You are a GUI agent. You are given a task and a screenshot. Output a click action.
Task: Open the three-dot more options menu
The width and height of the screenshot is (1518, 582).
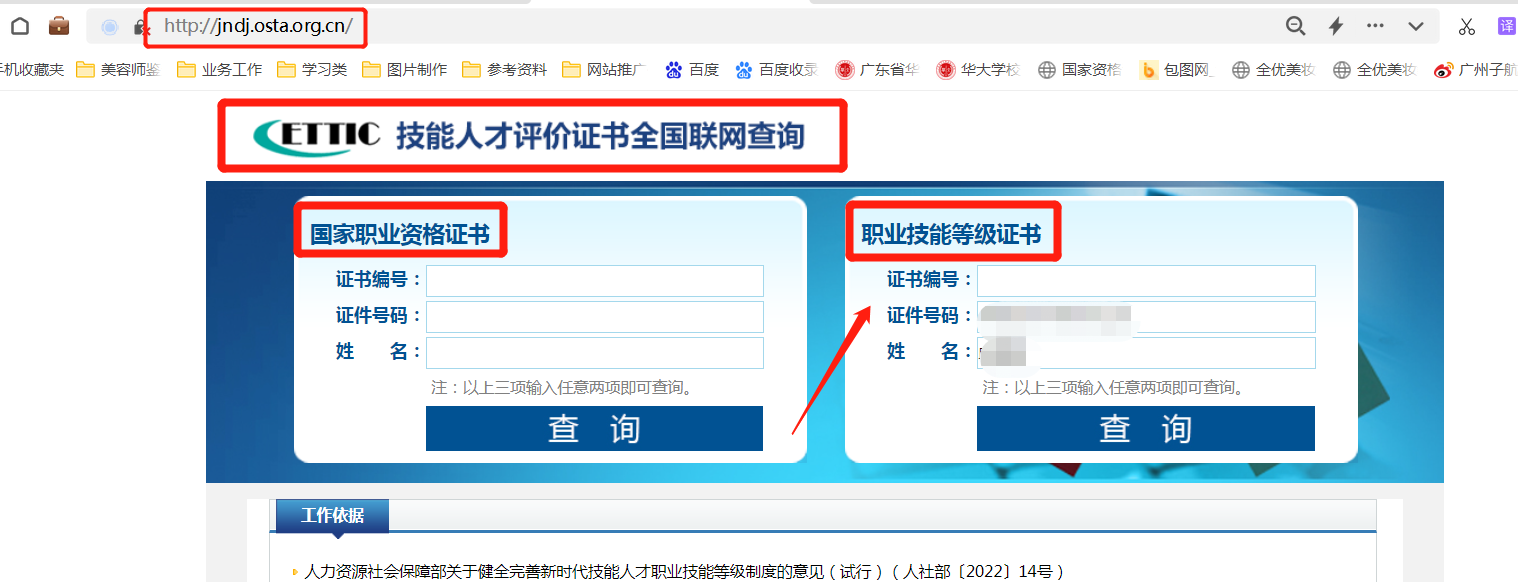[1375, 26]
